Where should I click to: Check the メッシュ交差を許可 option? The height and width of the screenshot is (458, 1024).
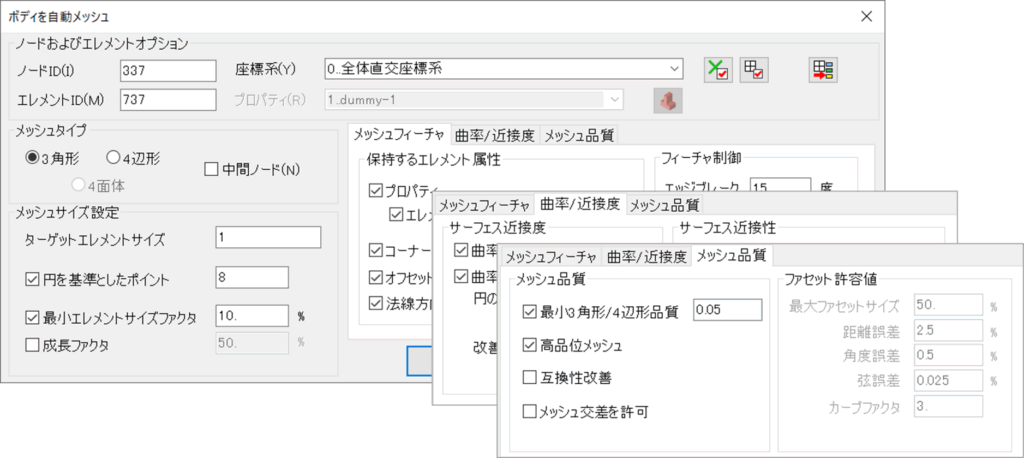click(x=529, y=410)
